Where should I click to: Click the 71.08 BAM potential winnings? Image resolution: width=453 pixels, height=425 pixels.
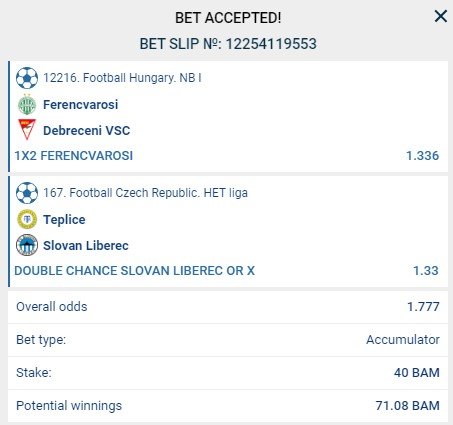point(407,406)
